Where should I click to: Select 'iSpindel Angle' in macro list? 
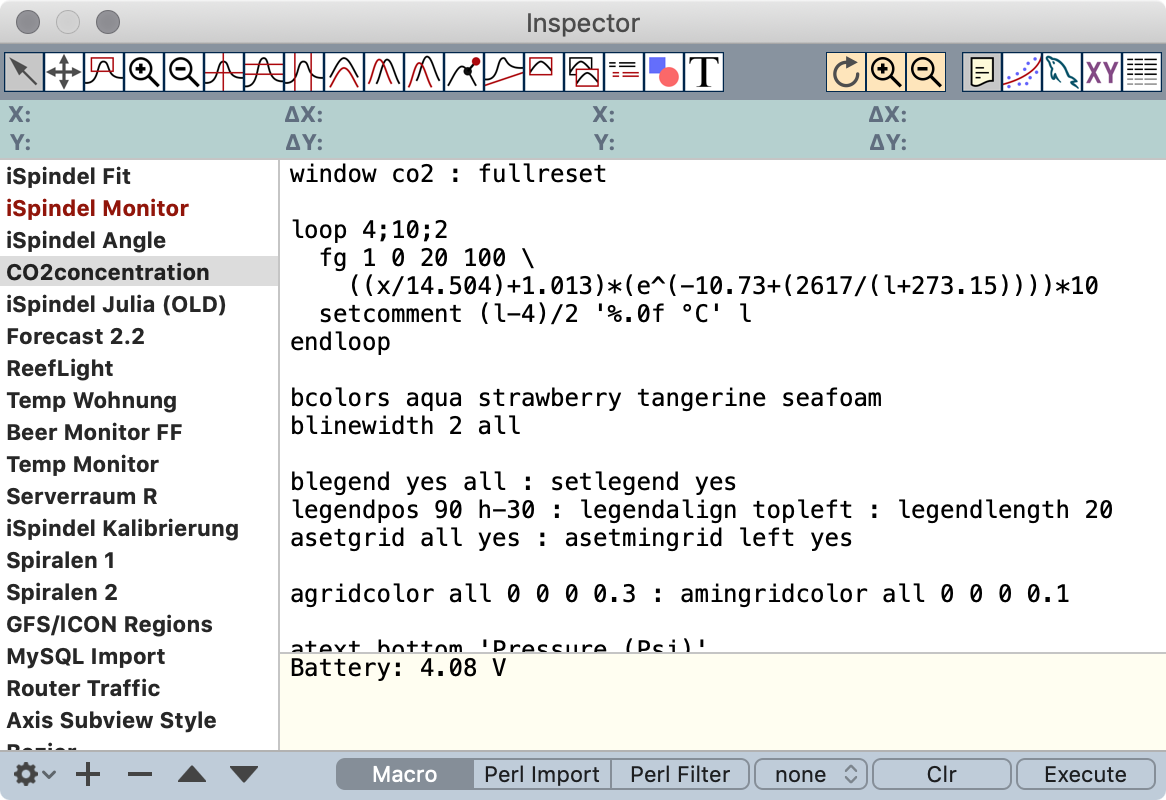[x=139, y=240]
